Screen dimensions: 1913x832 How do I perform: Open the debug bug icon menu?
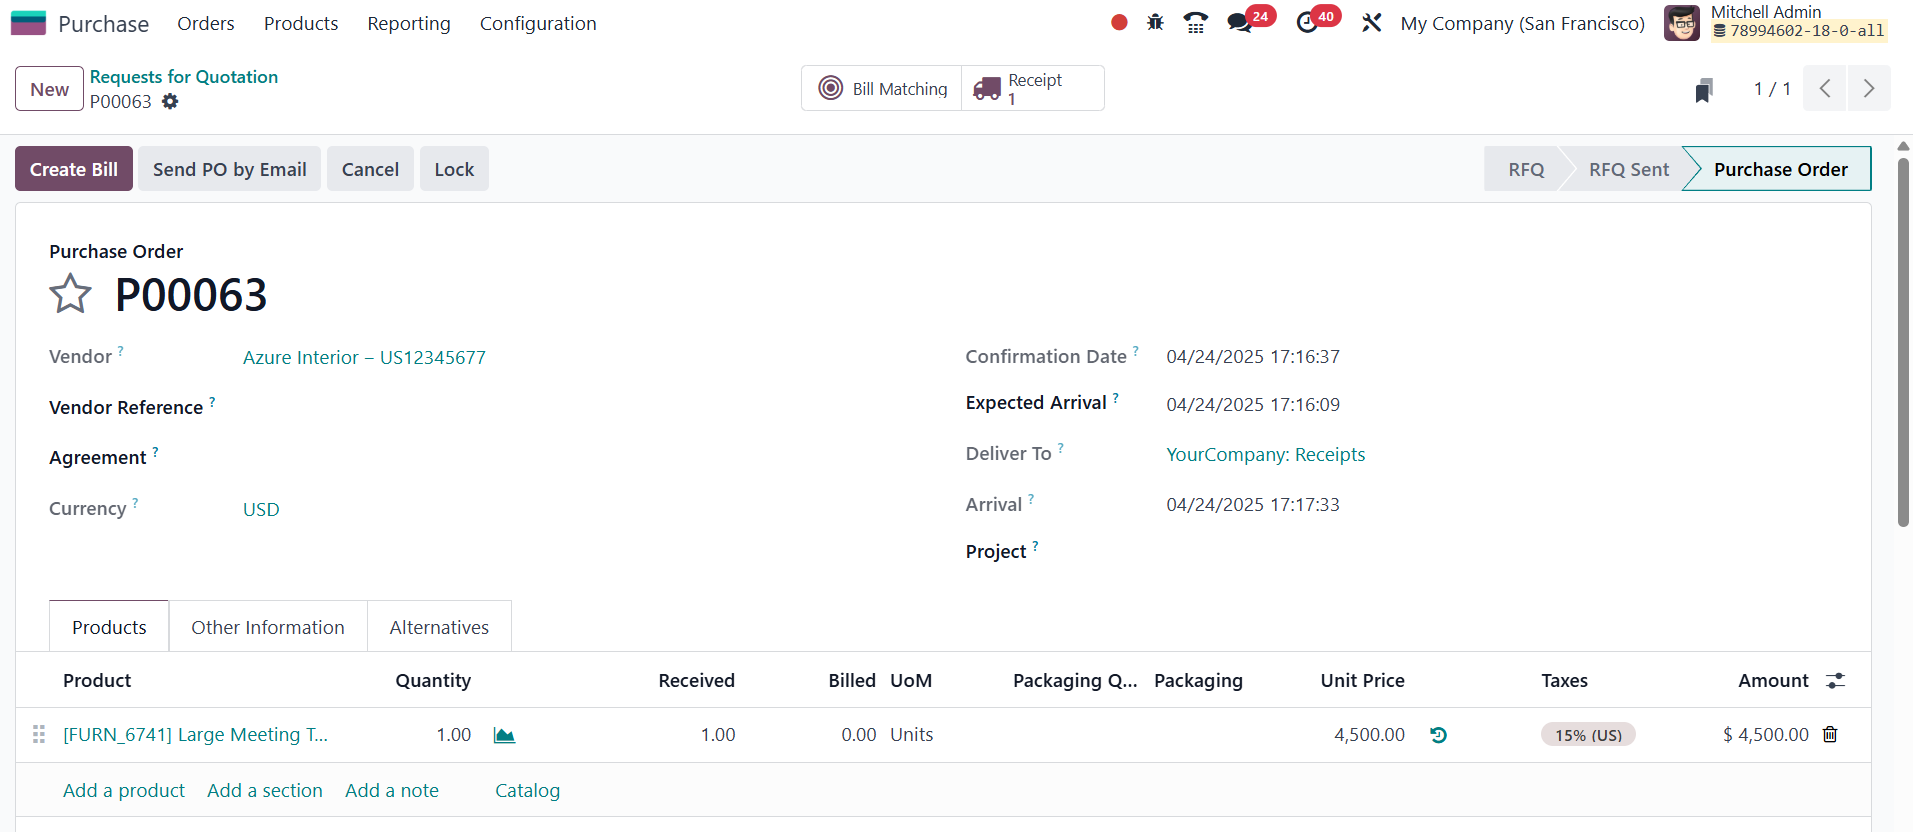(x=1155, y=22)
